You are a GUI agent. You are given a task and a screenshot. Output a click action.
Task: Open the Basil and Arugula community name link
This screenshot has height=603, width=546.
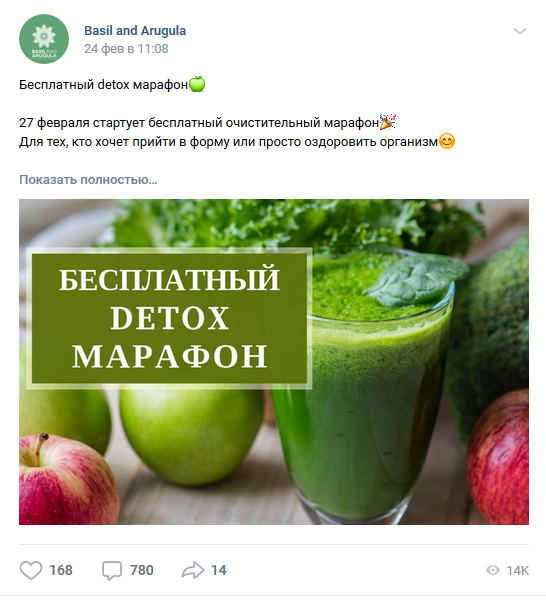pos(135,30)
